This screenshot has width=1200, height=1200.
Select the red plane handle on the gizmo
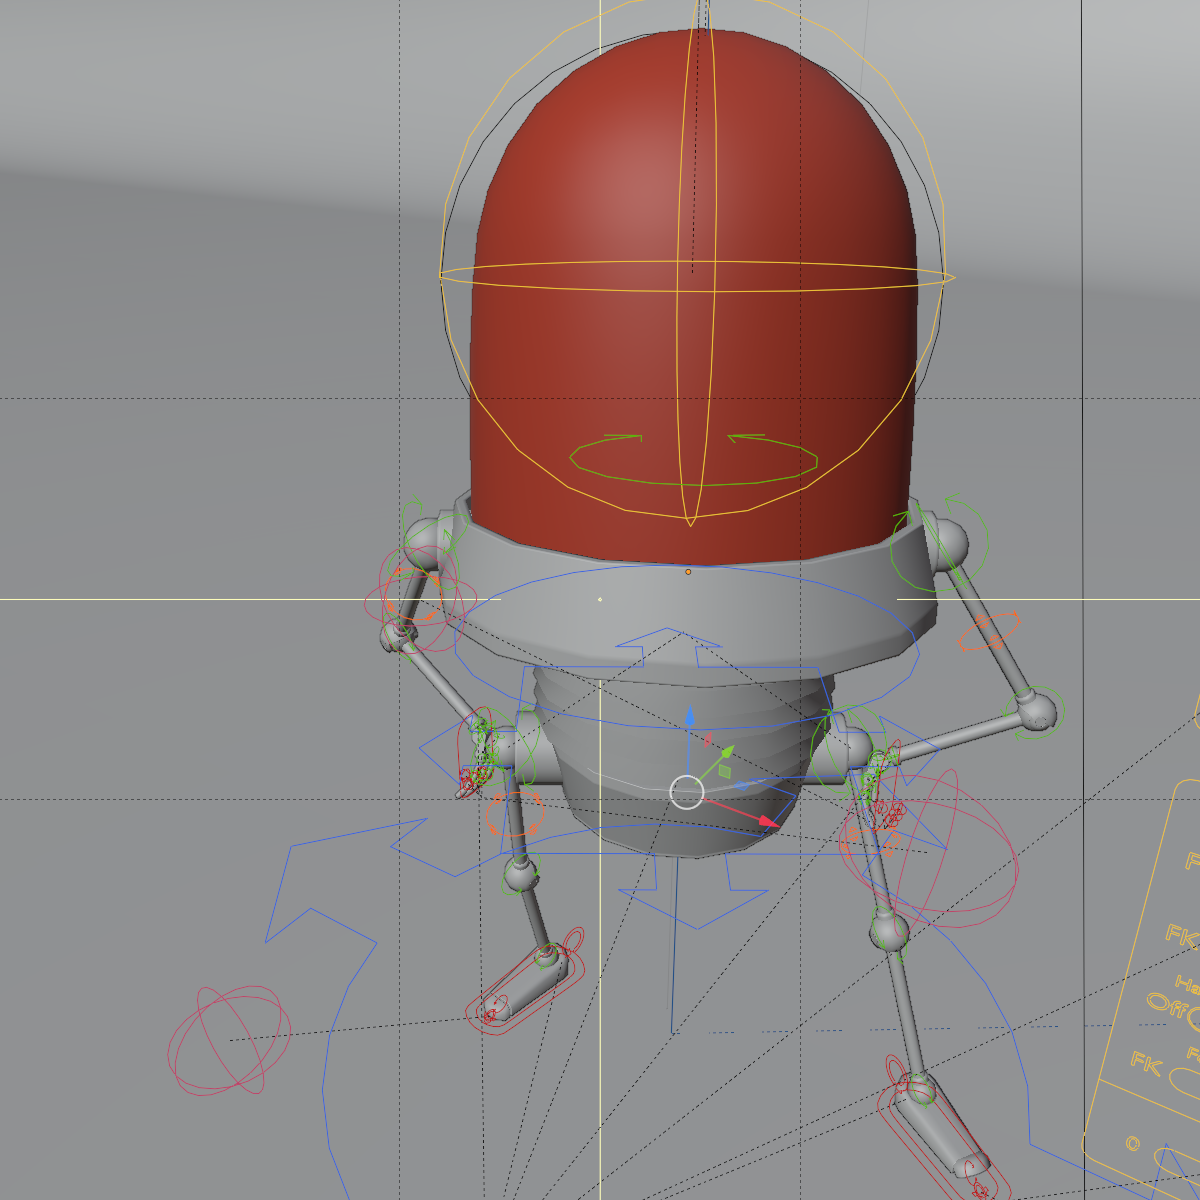707,740
